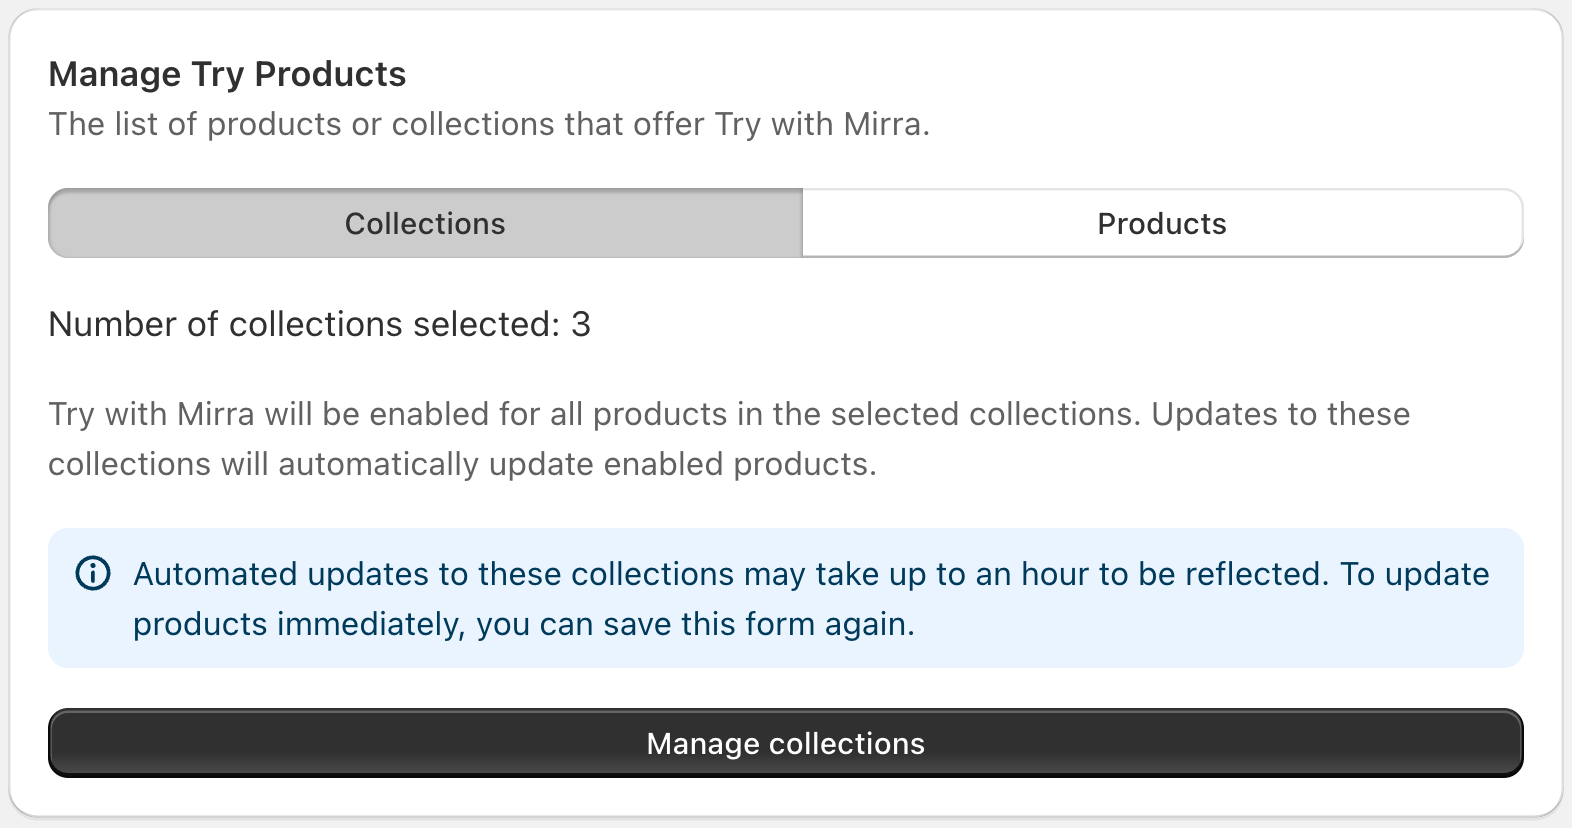Viewport: 1572px width, 828px height.
Task: Click the word automatically in the description
Action: click(x=379, y=464)
